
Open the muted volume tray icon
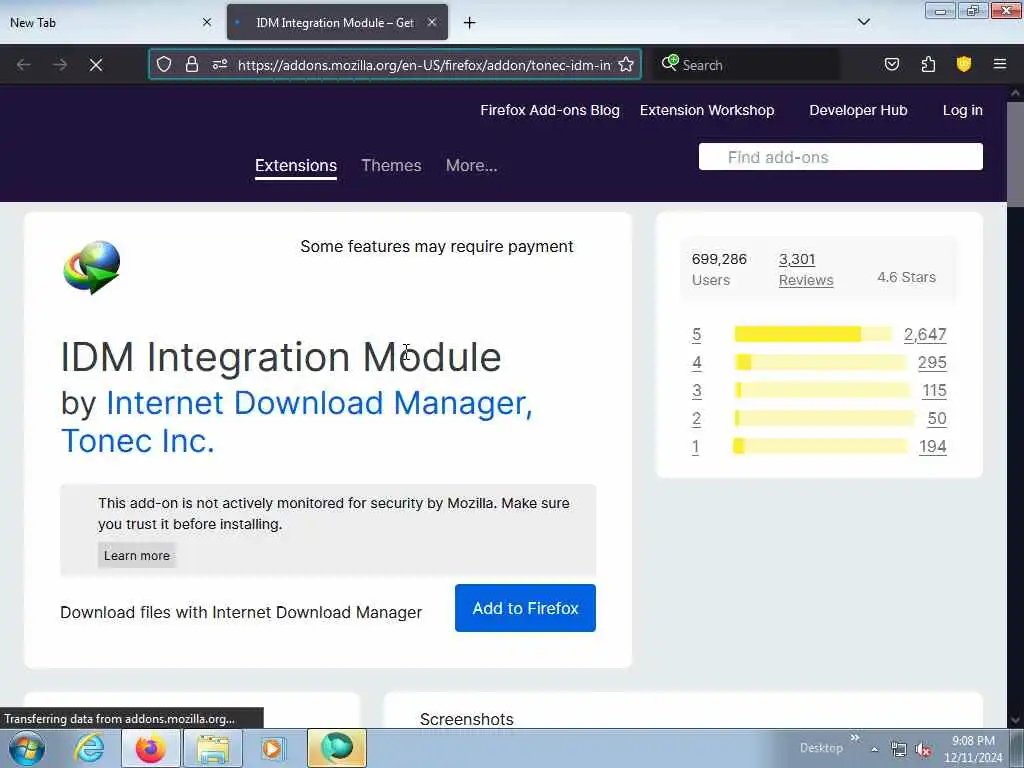pyautogui.click(x=923, y=750)
